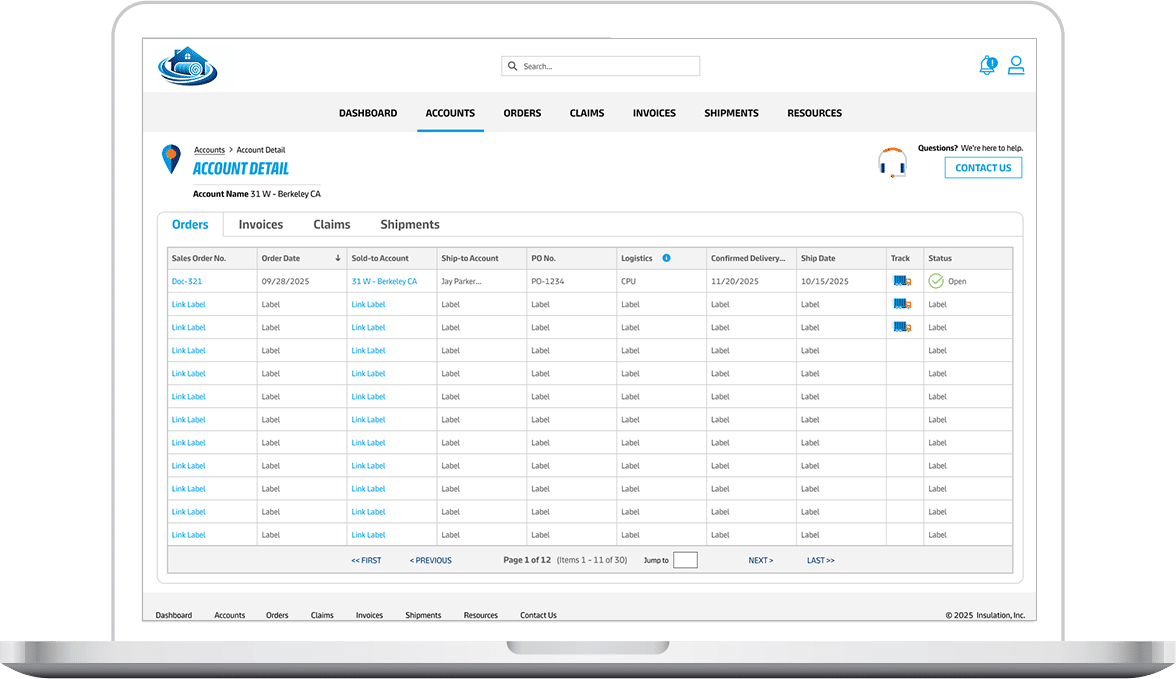Go to the NEXT page of results
The width and height of the screenshot is (1176, 679).
[x=760, y=560]
